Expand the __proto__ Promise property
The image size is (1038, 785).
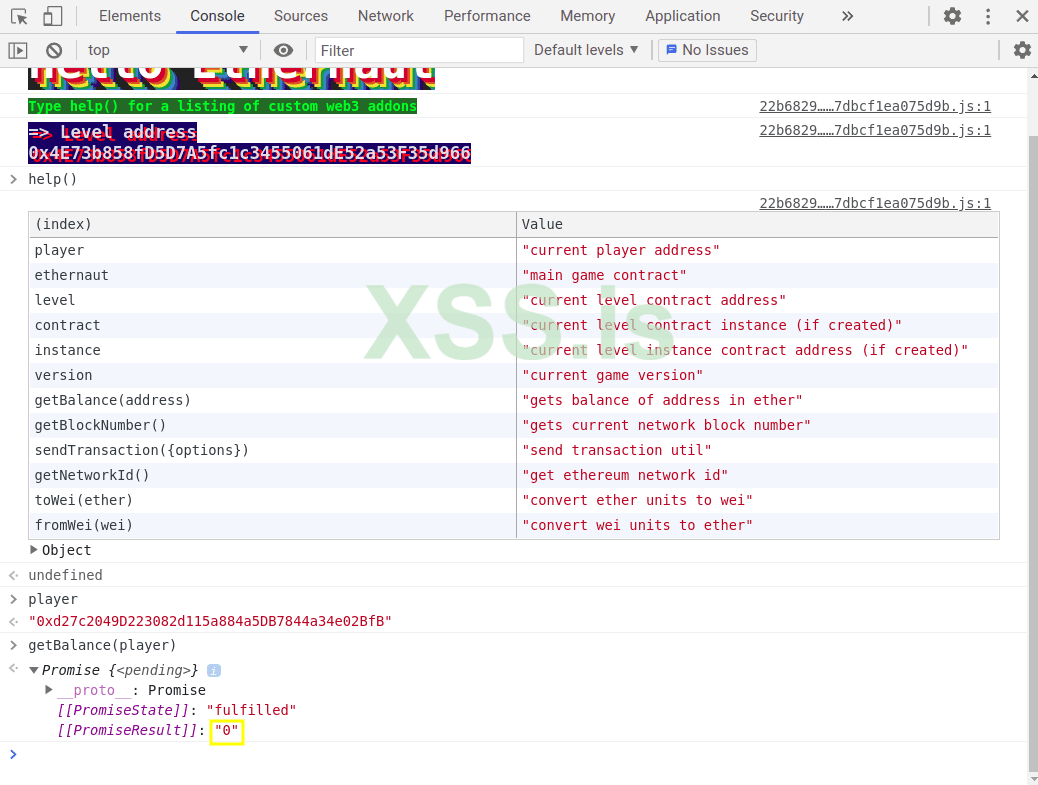pos(49,690)
